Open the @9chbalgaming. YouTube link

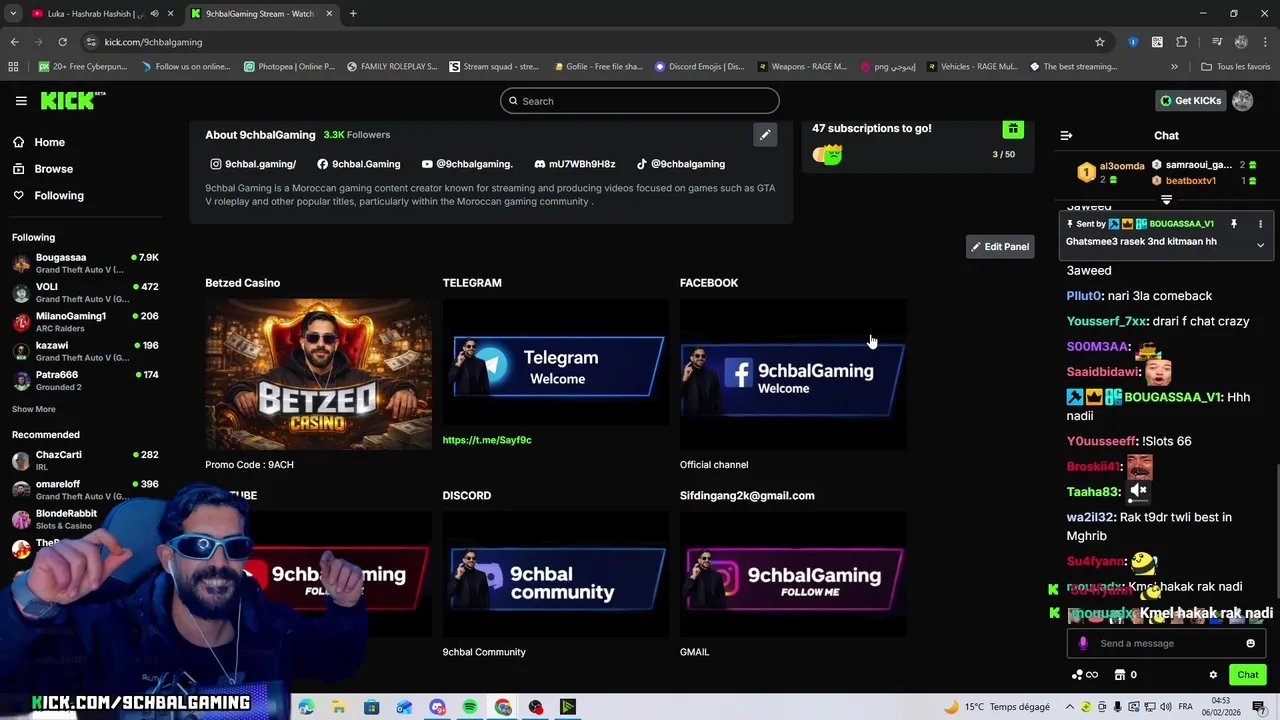coord(467,164)
